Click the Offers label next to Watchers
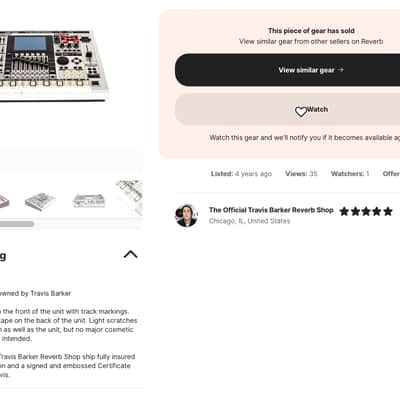The image size is (400, 400). pos(391,174)
